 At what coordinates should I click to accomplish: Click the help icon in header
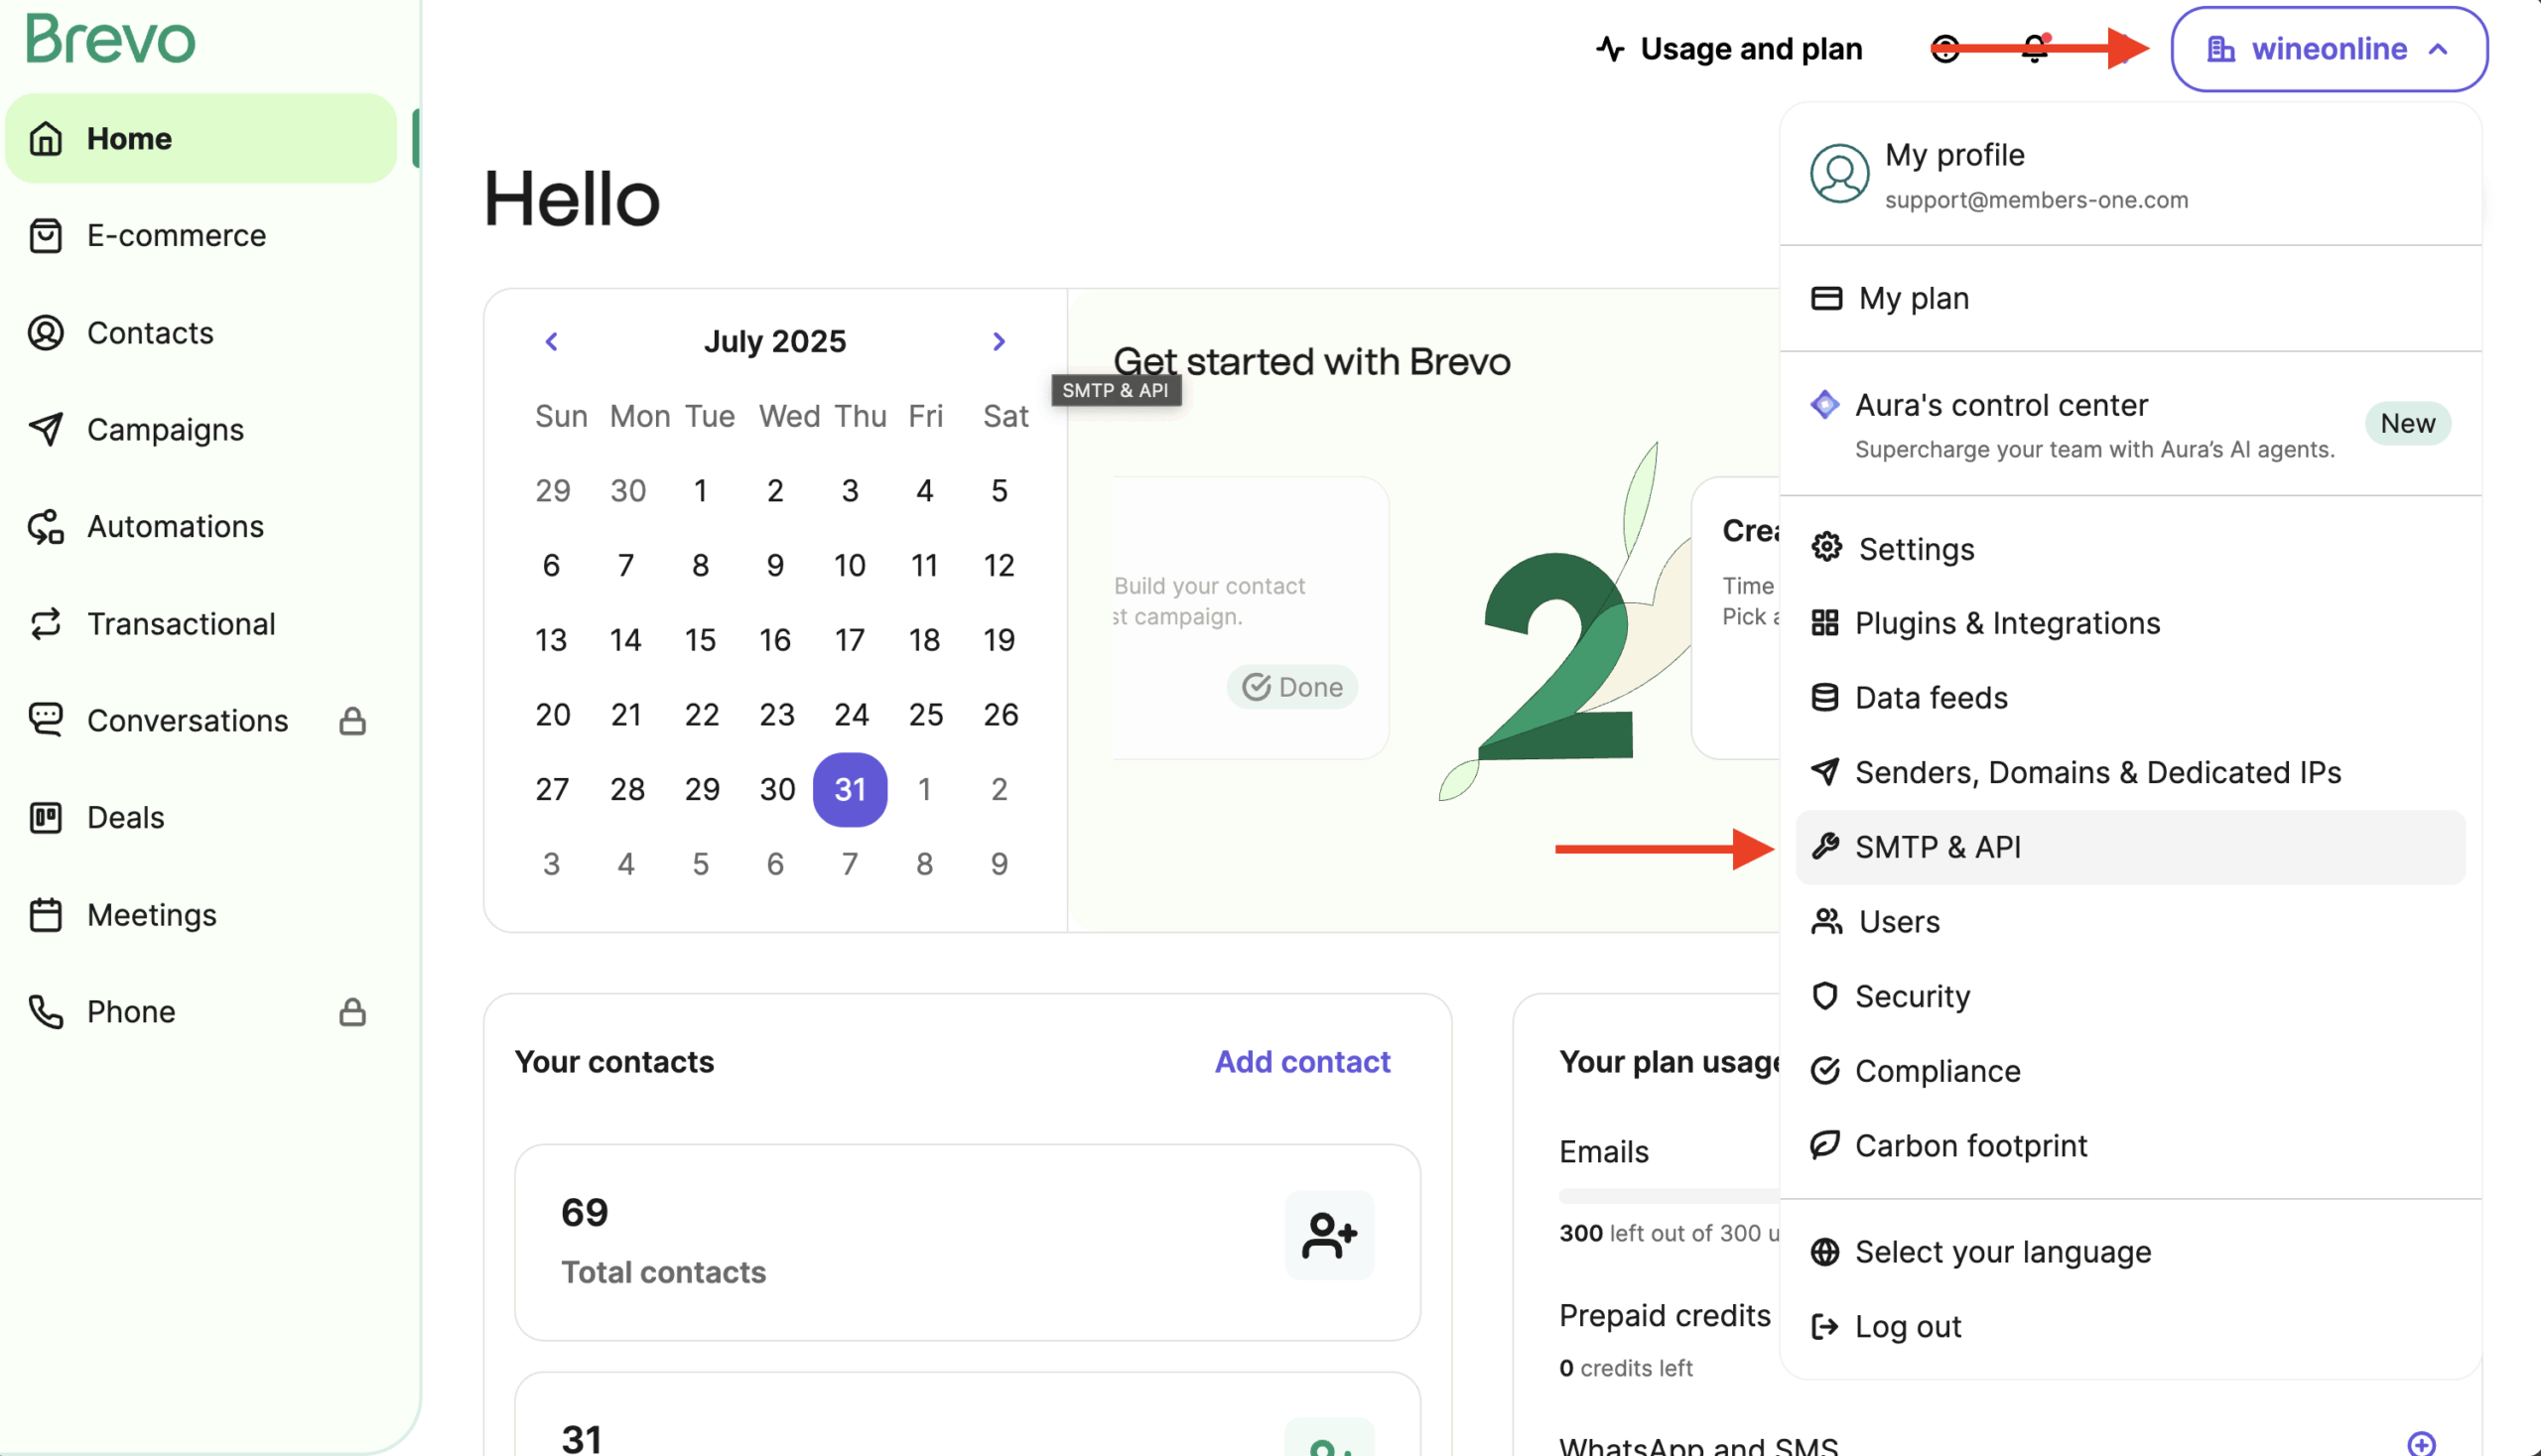pyautogui.click(x=1945, y=48)
